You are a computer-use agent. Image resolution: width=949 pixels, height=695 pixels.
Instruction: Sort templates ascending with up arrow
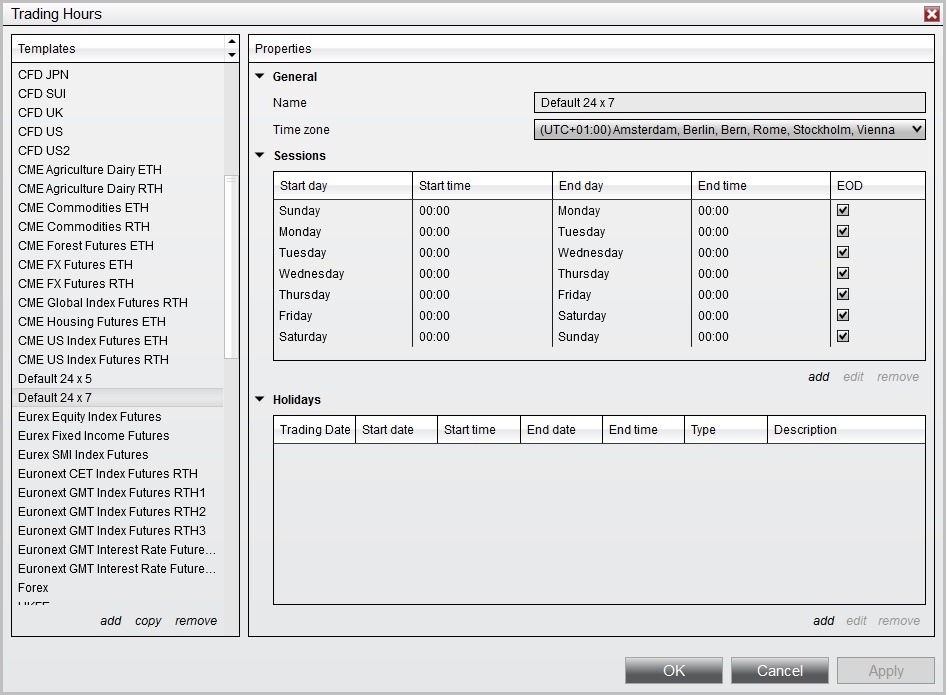coord(231,42)
